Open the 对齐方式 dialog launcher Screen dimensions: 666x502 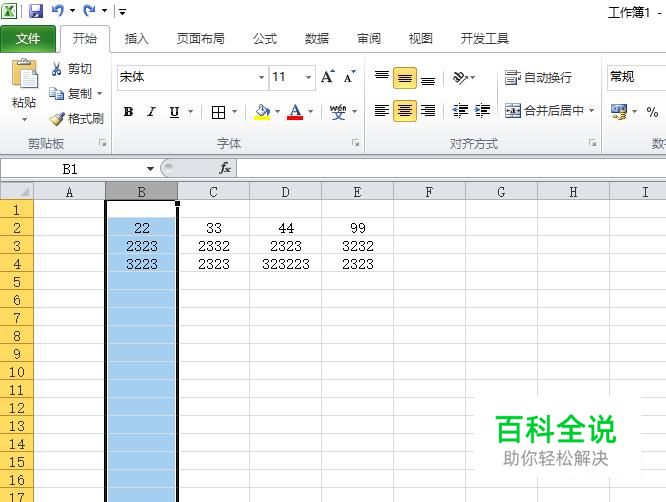coord(592,143)
